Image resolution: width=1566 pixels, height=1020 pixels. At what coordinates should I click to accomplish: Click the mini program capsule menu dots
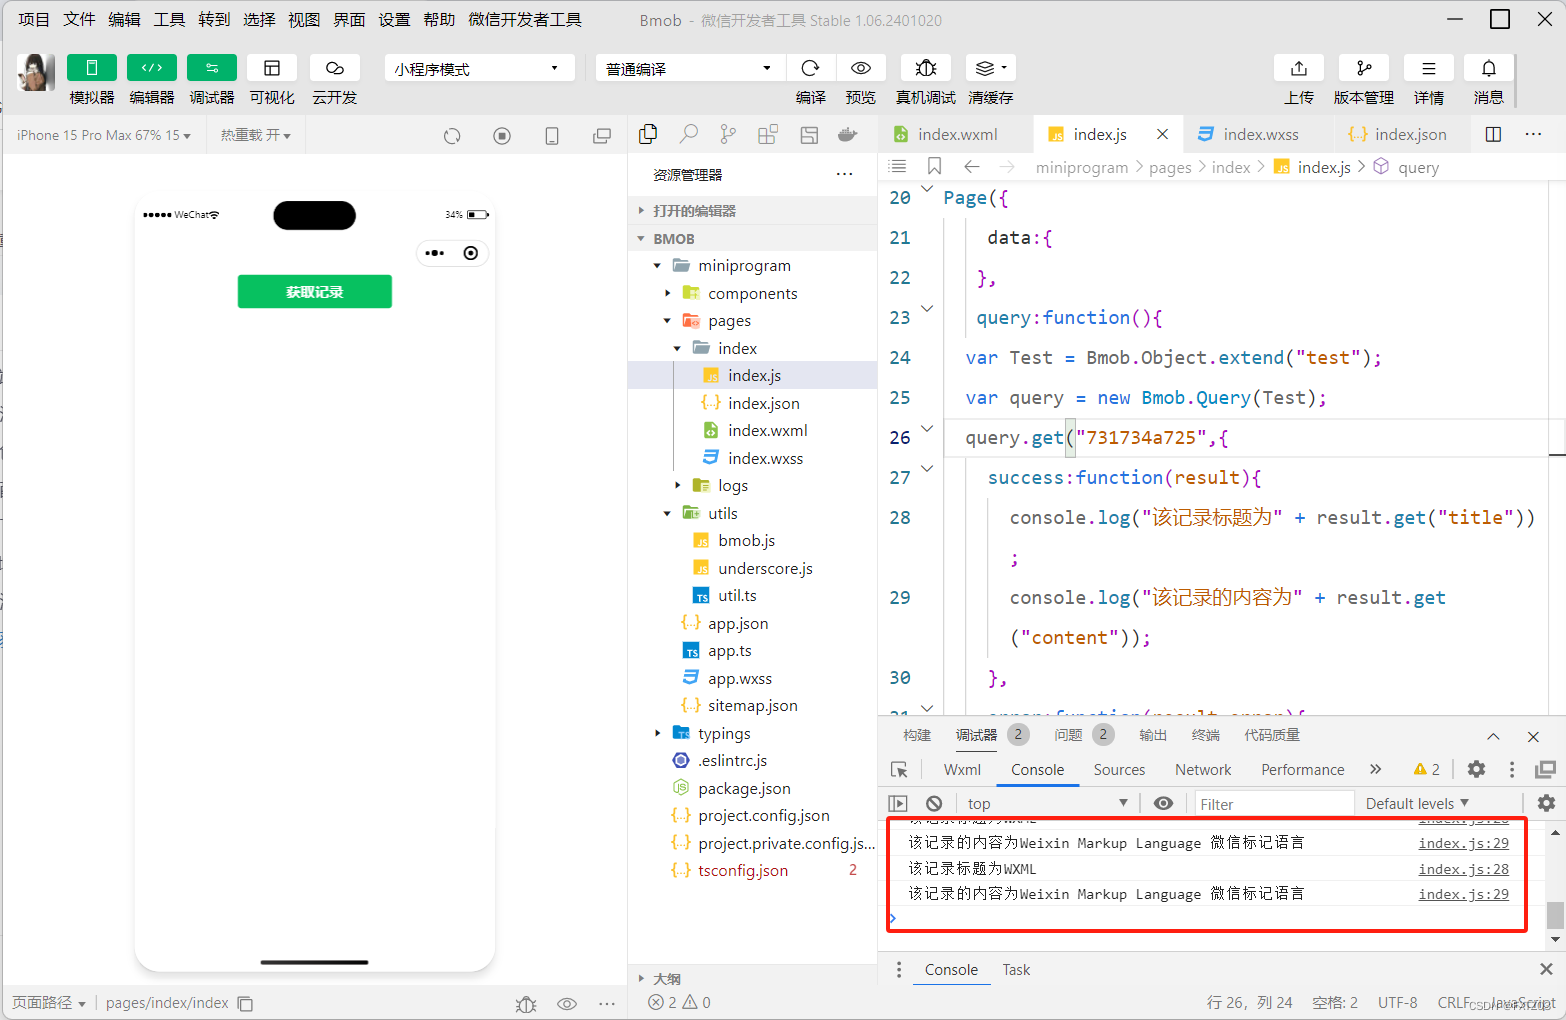click(x=435, y=253)
